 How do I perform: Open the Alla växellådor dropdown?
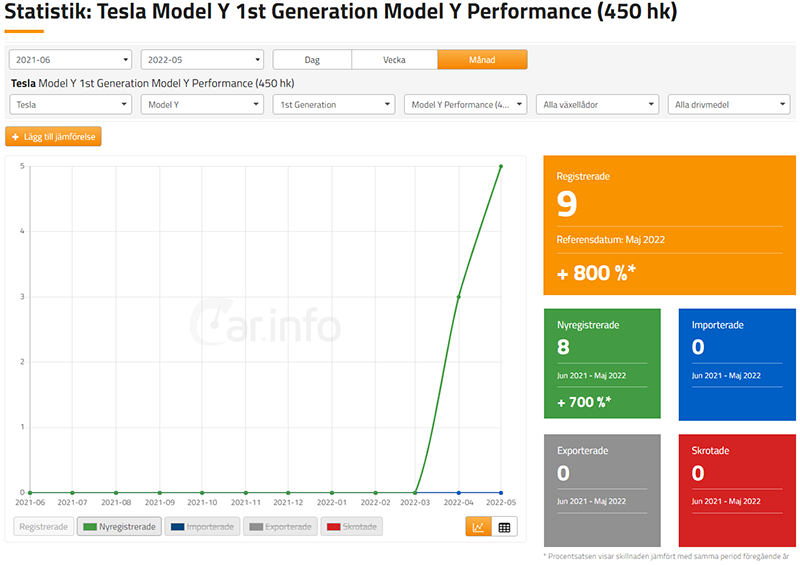click(x=597, y=105)
